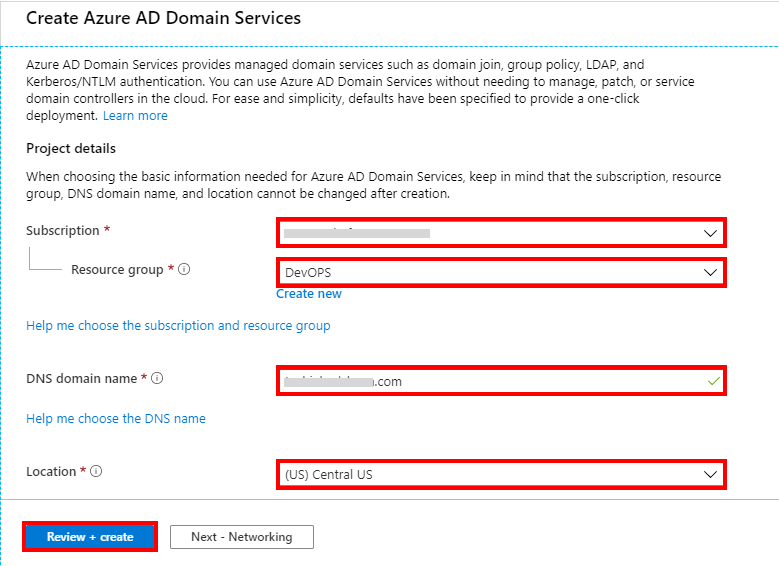Go to Next - Networking step
Image resolution: width=779 pixels, height=566 pixels.
click(x=241, y=537)
